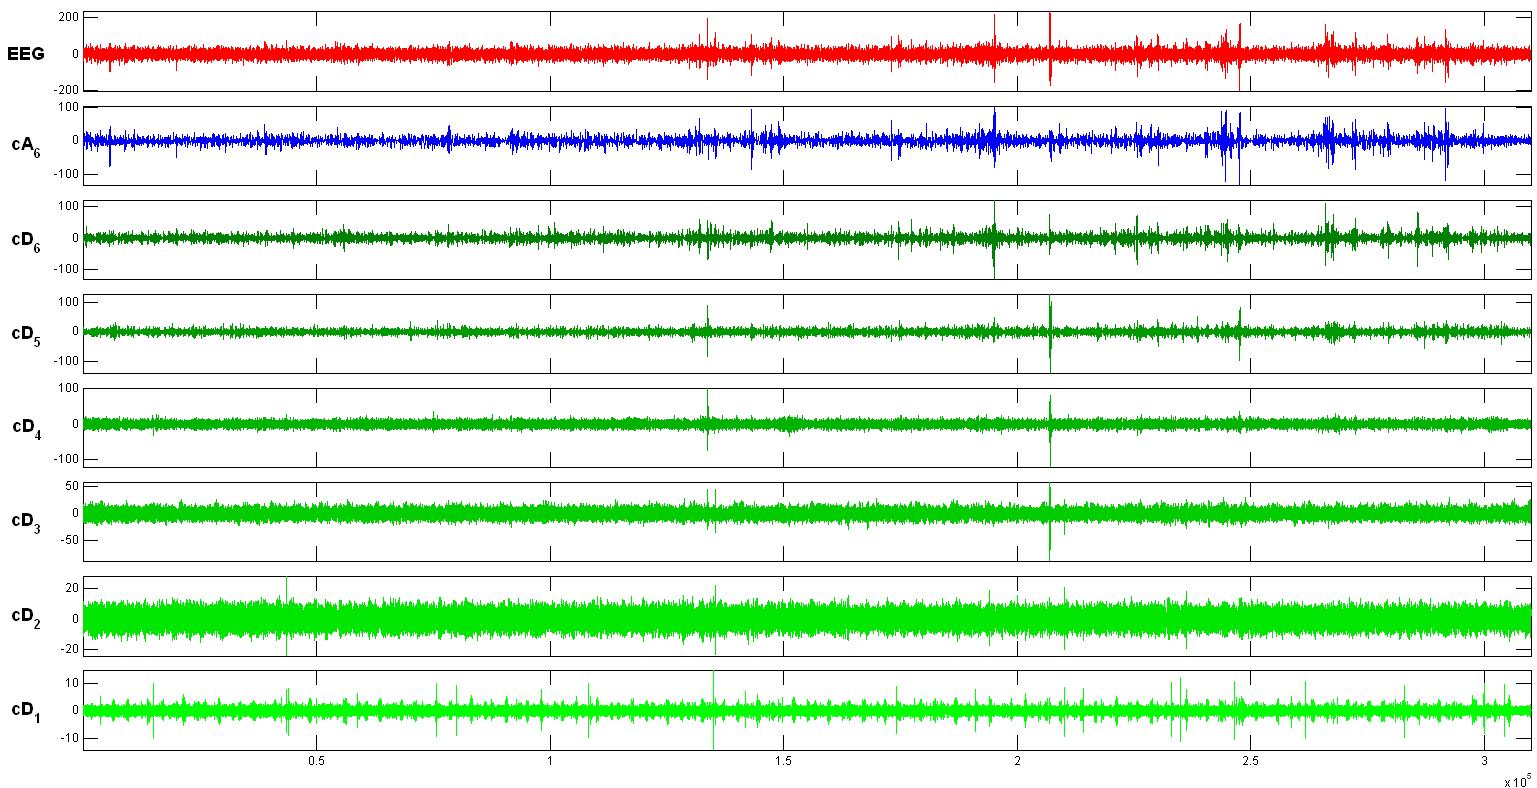The height and width of the screenshot is (788, 1537).
Task: Click the cD5 row label
Action: click(x=26, y=334)
